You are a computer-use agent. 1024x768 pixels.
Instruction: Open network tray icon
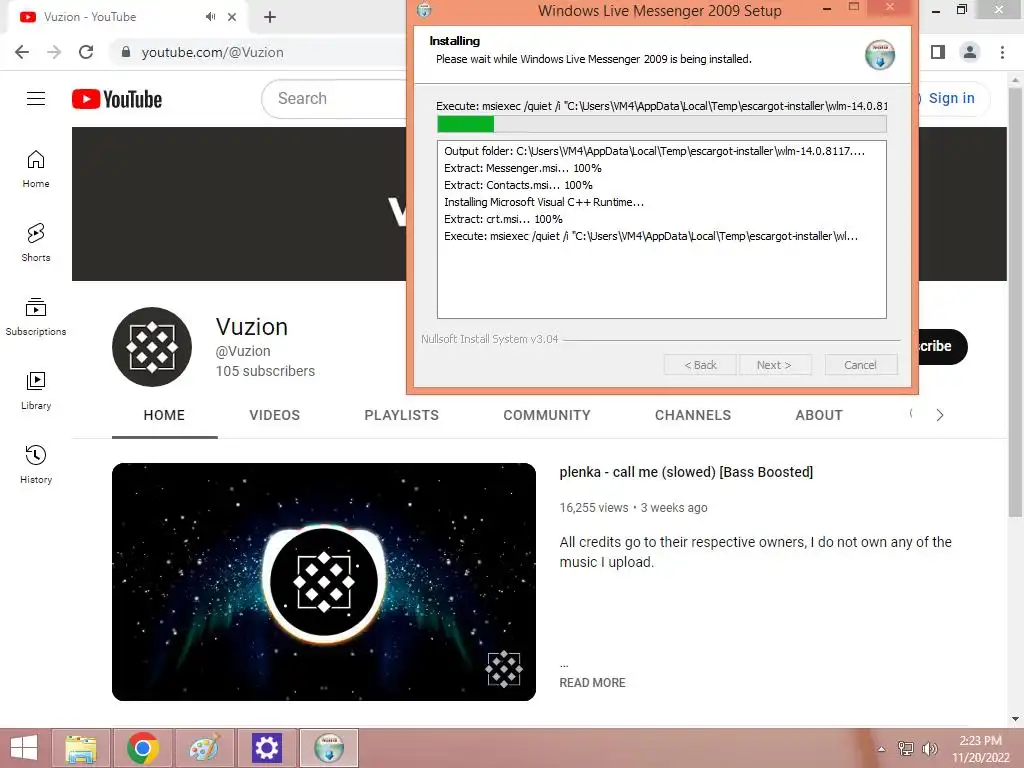pos(906,749)
